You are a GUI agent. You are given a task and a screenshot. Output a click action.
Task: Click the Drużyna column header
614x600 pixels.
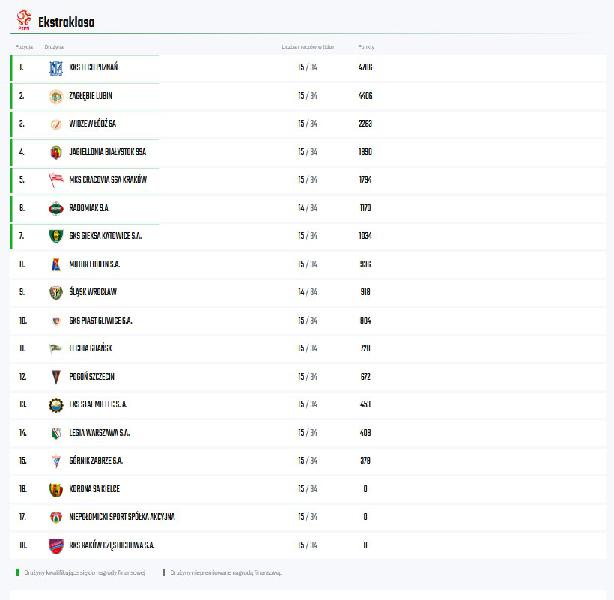(54, 47)
